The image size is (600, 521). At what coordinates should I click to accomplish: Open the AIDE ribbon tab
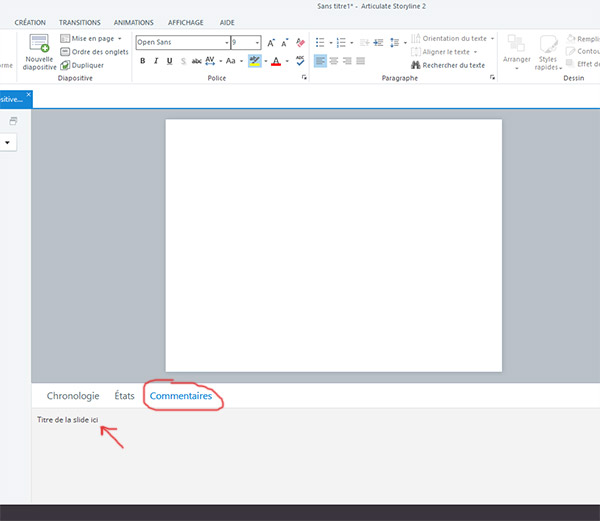[x=227, y=23]
